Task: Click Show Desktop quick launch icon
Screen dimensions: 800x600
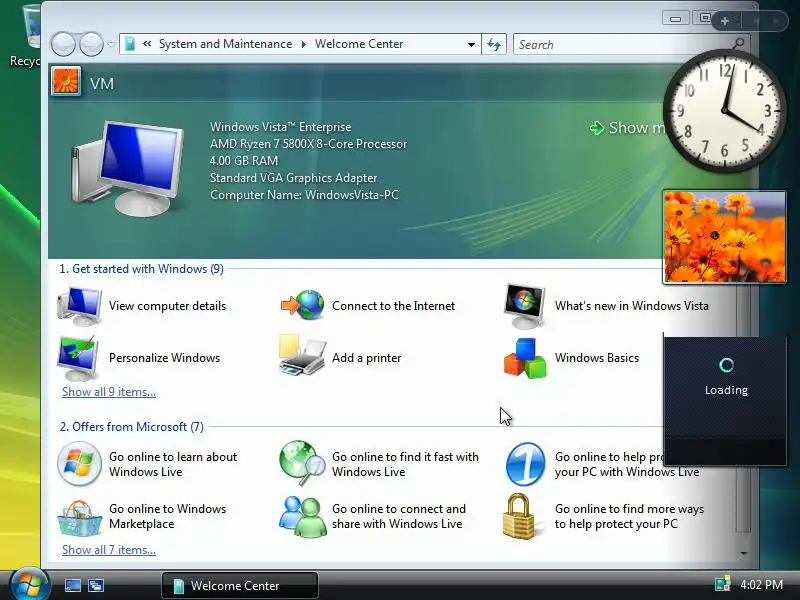Action: click(72, 585)
